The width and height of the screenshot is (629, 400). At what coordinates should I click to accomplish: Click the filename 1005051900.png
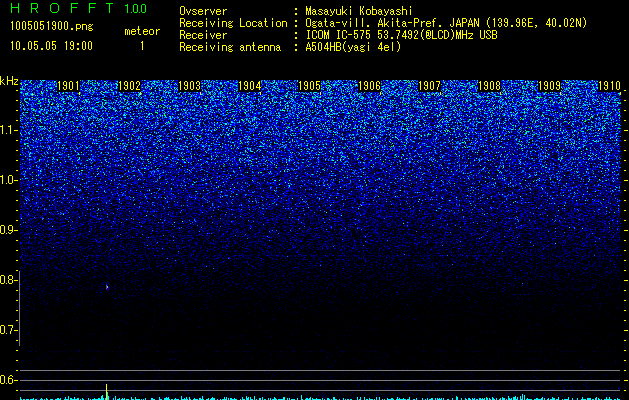coord(52,26)
